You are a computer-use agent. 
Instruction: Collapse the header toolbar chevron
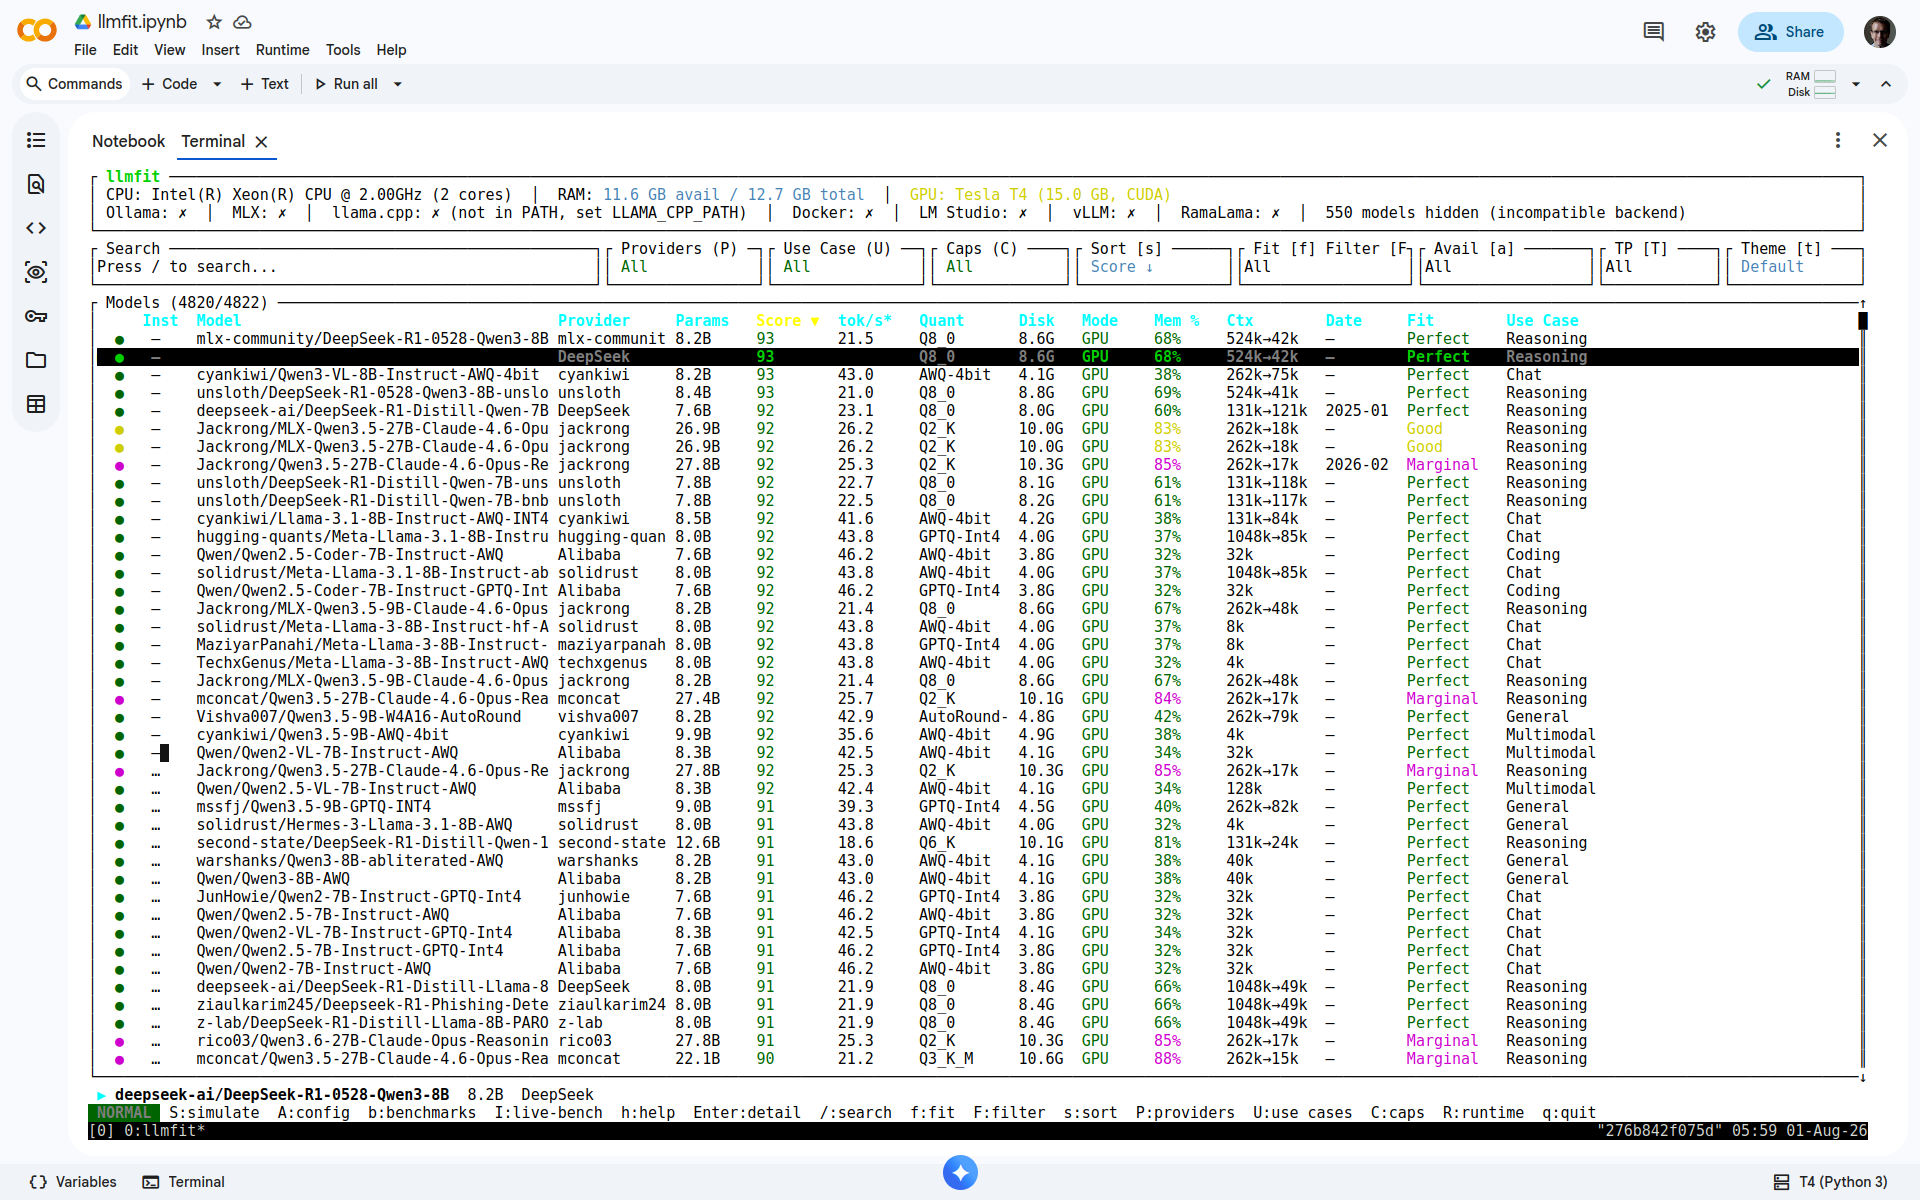tap(1886, 84)
